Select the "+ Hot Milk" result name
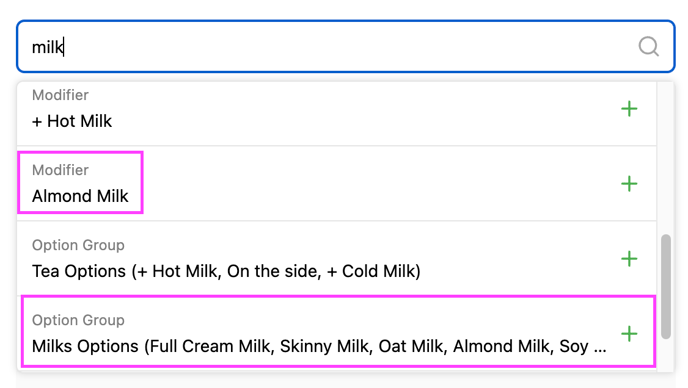This screenshot has height=388, width=688. click(72, 121)
